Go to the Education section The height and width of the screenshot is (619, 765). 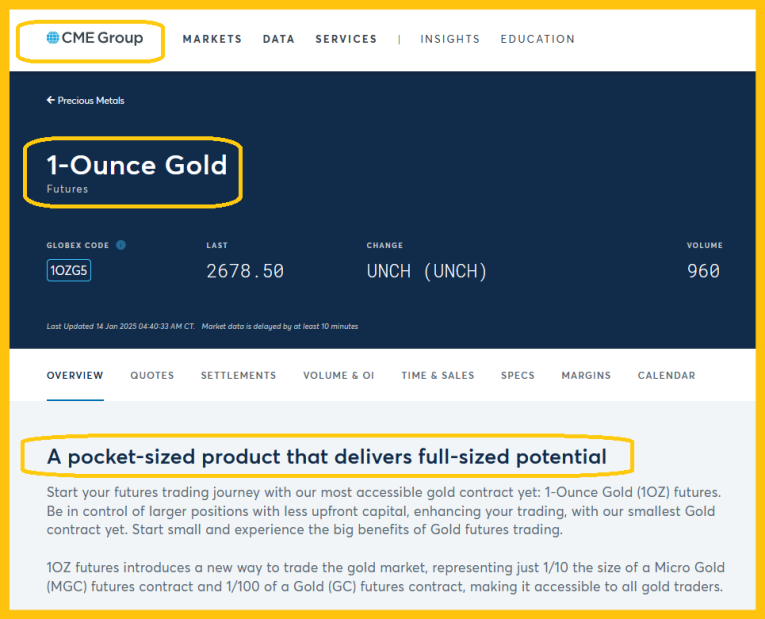(x=537, y=40)
